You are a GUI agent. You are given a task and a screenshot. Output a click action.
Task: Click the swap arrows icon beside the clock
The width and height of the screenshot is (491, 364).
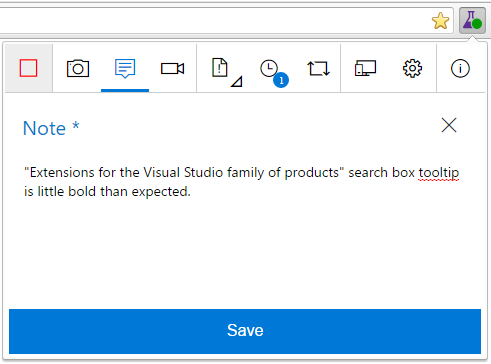tap(318, 68)
